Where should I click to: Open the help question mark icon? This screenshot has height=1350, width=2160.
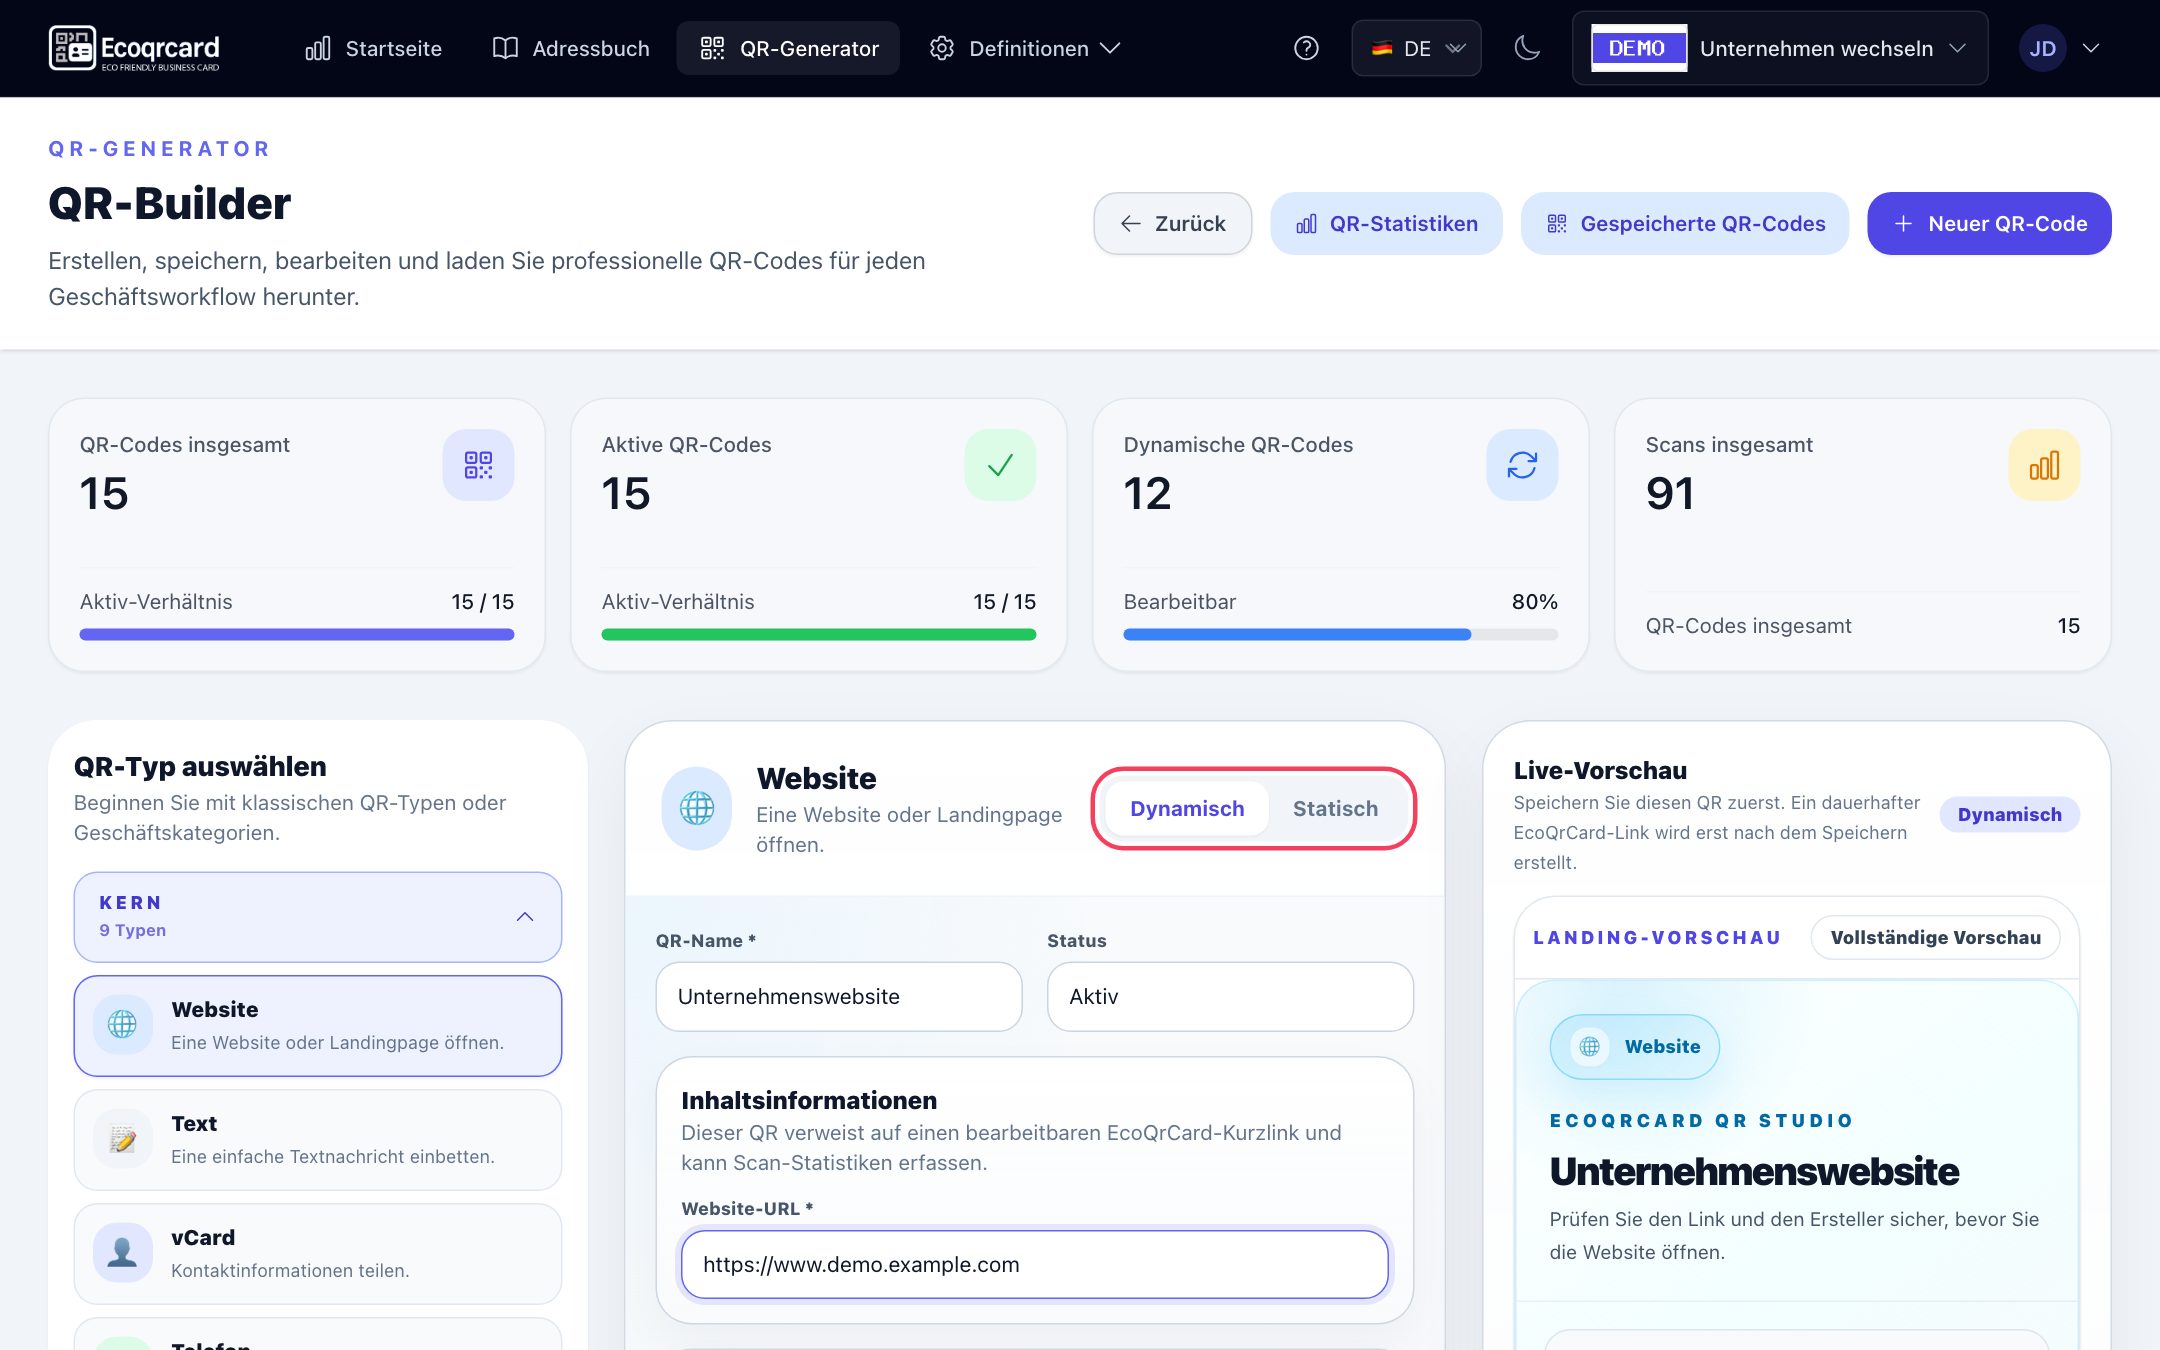1306,48
